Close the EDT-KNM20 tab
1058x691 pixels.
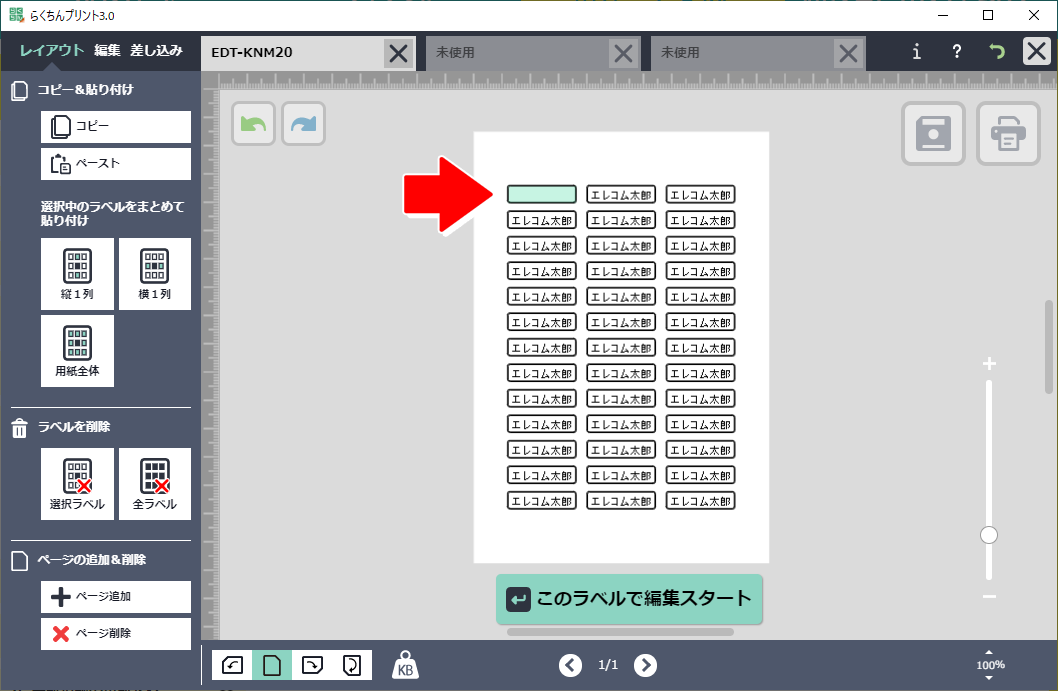(x=398, y=53)
